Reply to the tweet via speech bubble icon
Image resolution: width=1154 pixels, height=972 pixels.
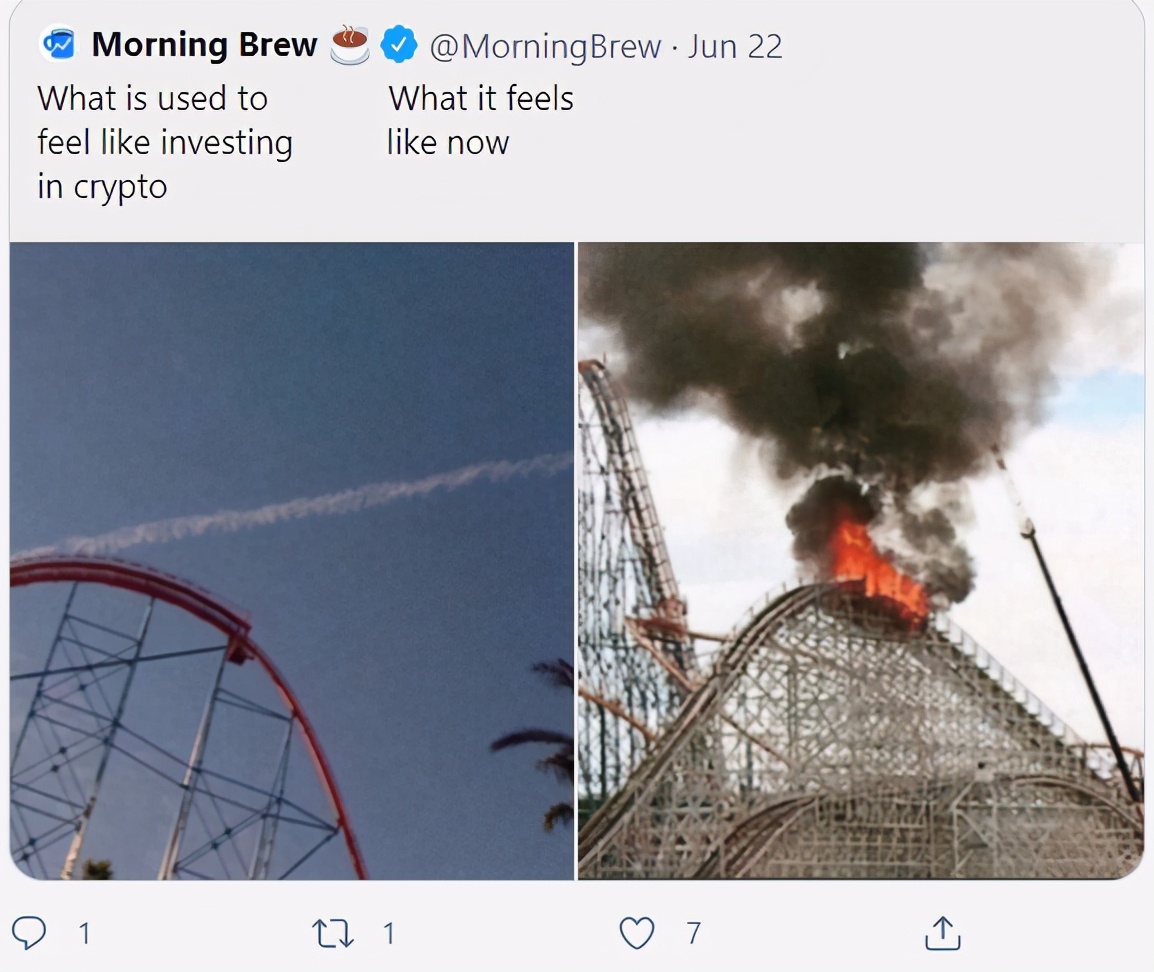point(32,933)
